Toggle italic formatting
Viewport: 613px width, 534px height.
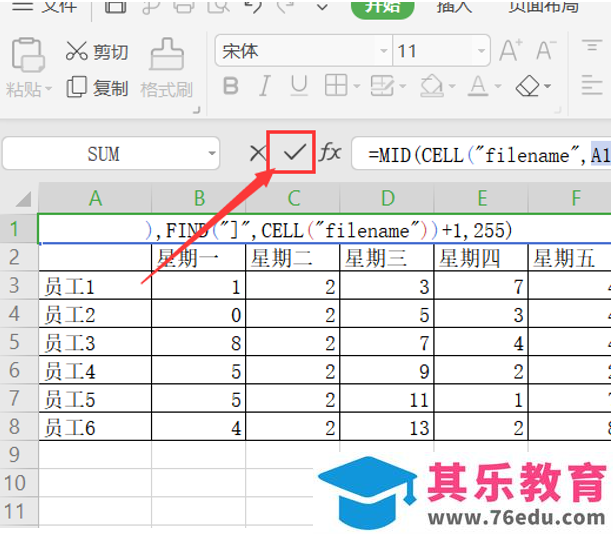tap(265, 86)
